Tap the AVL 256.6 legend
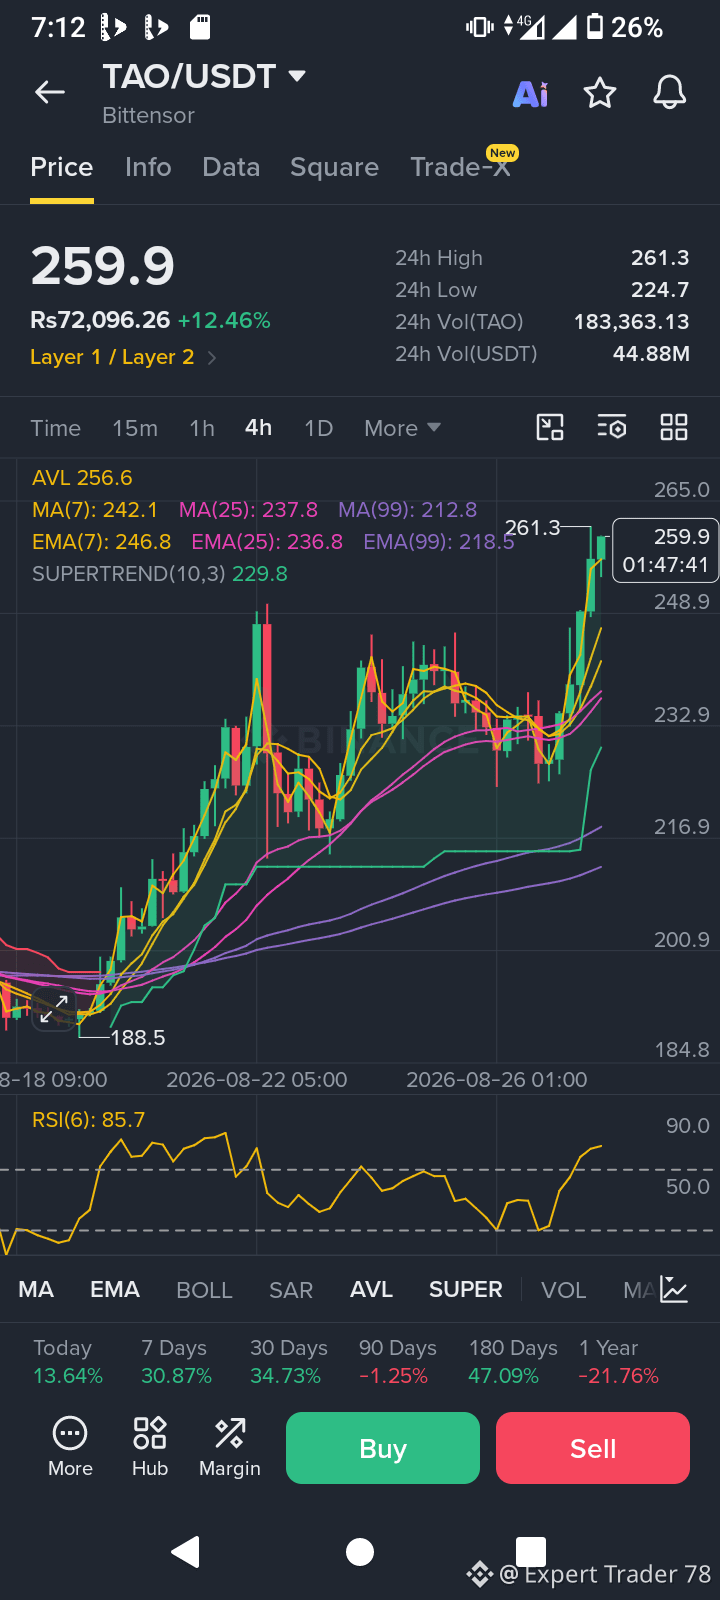The width and height of the screenshot is (720, 1600). tap(82, 478)
